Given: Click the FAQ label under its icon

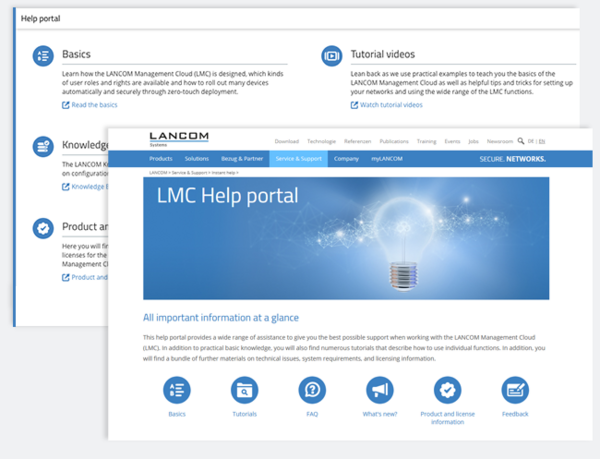Looking at the screenshot, I should (x=312, y=414).
